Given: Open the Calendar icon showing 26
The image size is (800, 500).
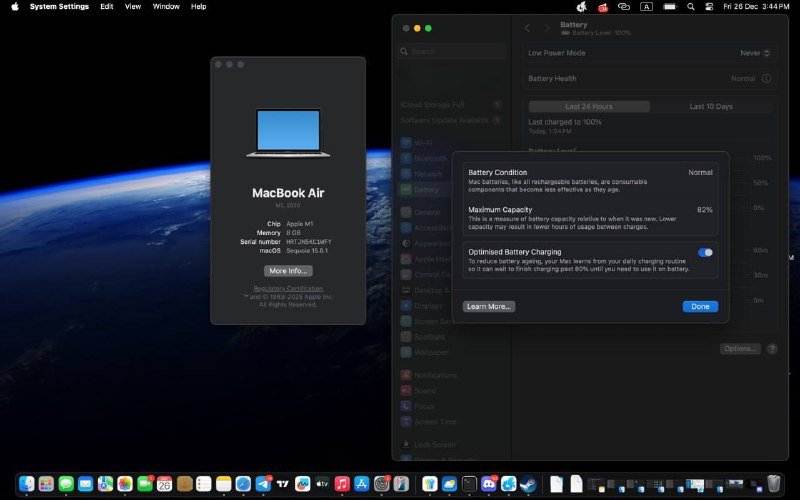Looking at the screenshot, I should coord(164,483).
